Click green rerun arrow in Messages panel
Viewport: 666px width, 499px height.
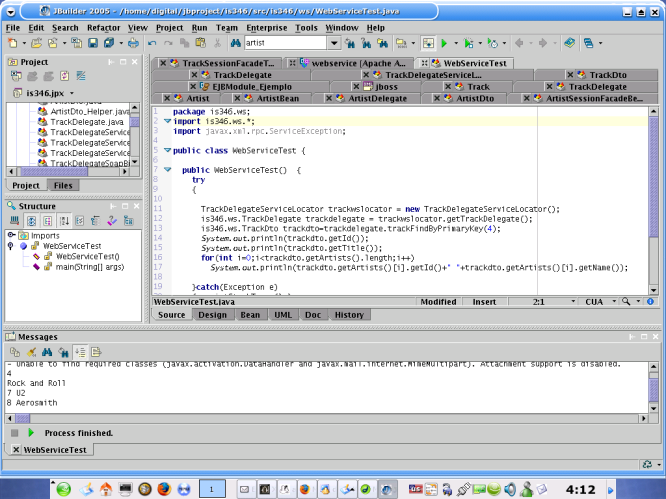click(31, 433)
